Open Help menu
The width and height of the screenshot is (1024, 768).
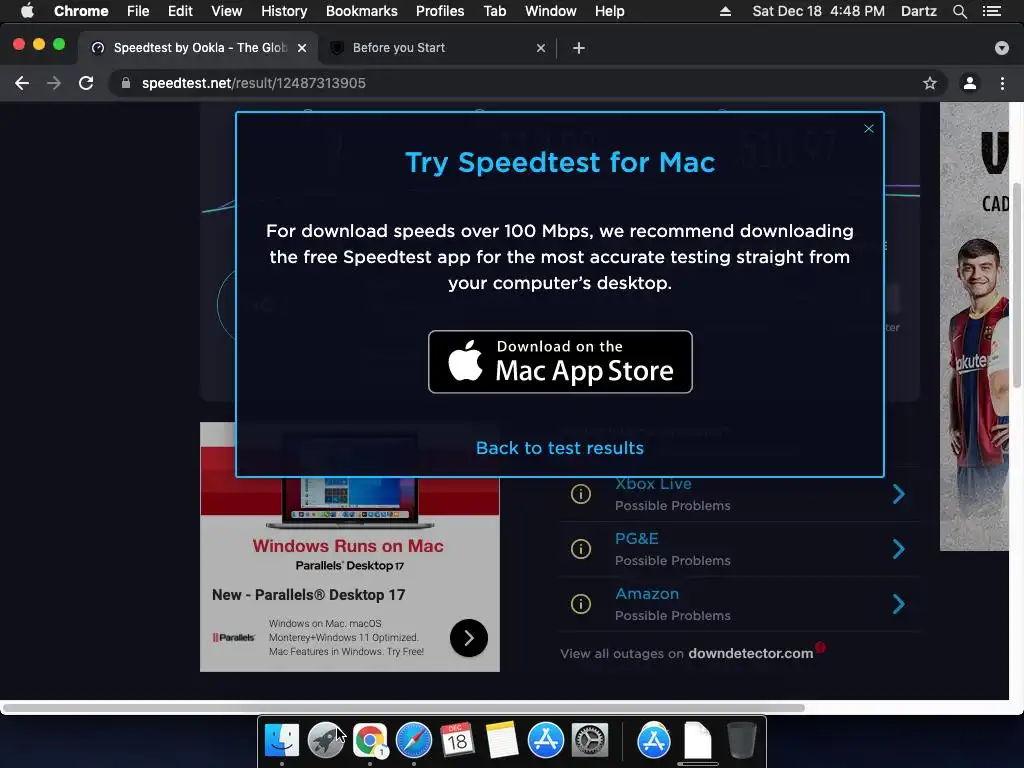609,11
